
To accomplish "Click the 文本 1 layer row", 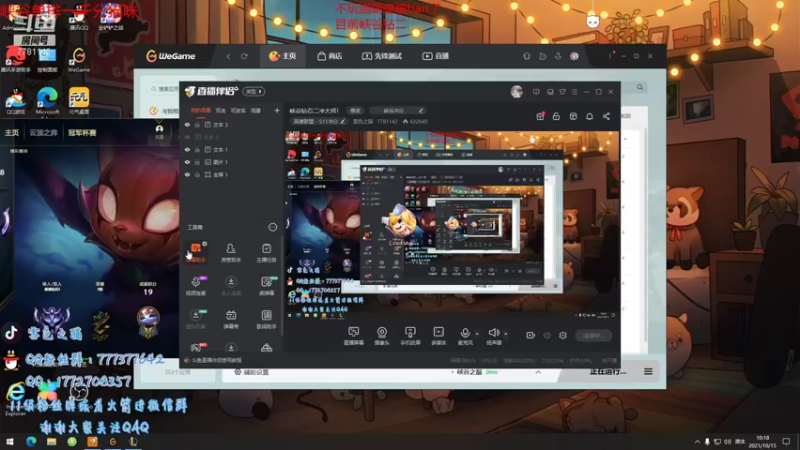I will pos(231,149).
